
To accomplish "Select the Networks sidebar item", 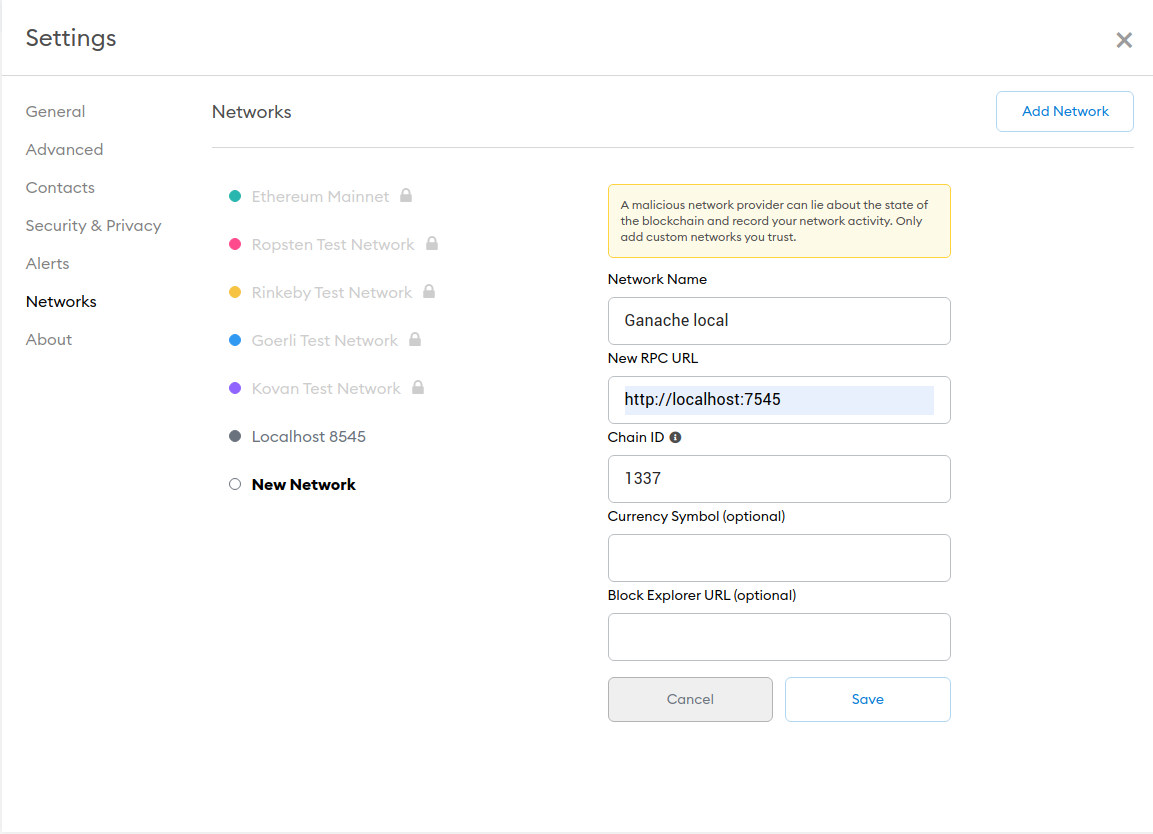I will 61,302.
